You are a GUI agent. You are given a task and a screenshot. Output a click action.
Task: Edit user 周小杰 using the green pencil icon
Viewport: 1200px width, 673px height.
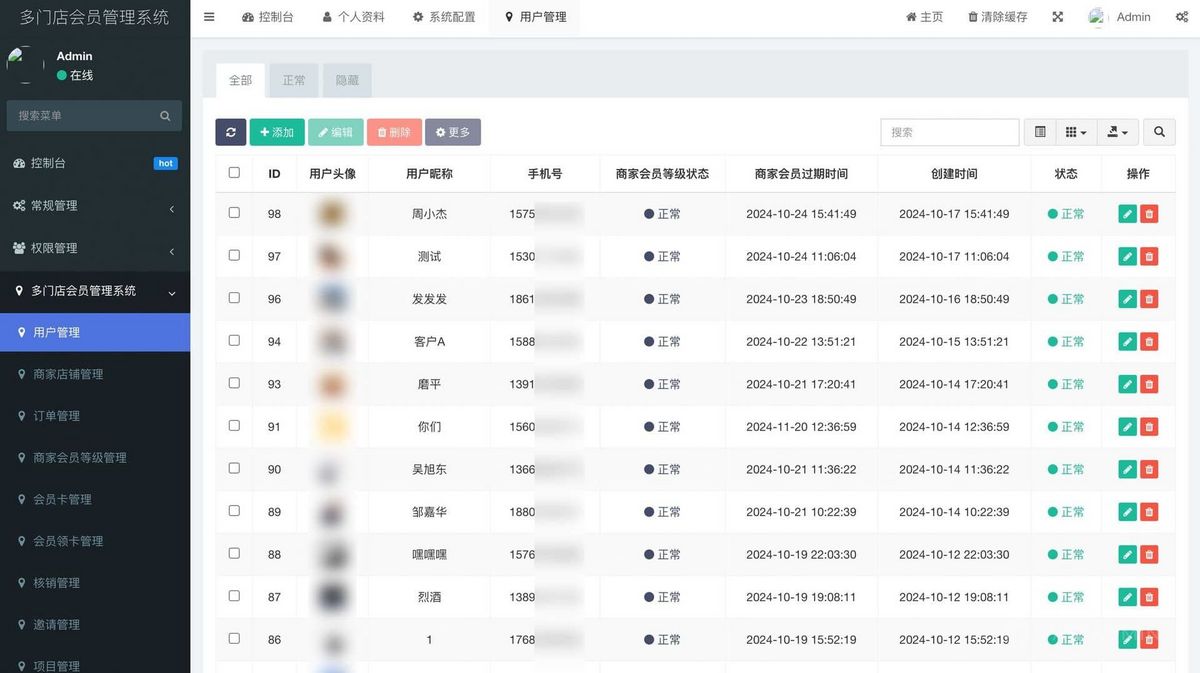(1127, 213)
